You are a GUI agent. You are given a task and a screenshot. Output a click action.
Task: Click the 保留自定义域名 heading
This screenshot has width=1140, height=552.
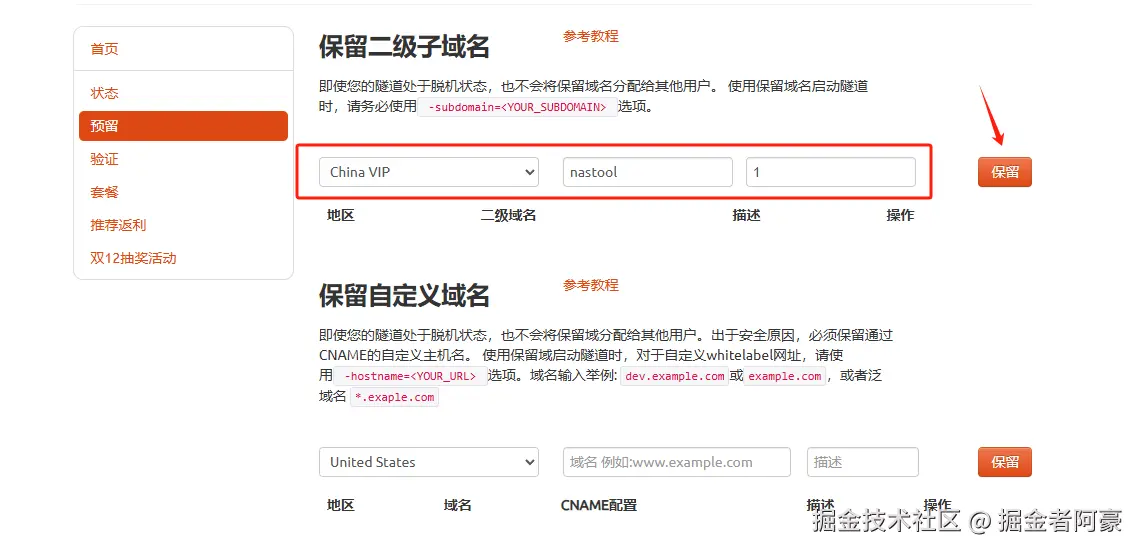pos(404,296)
